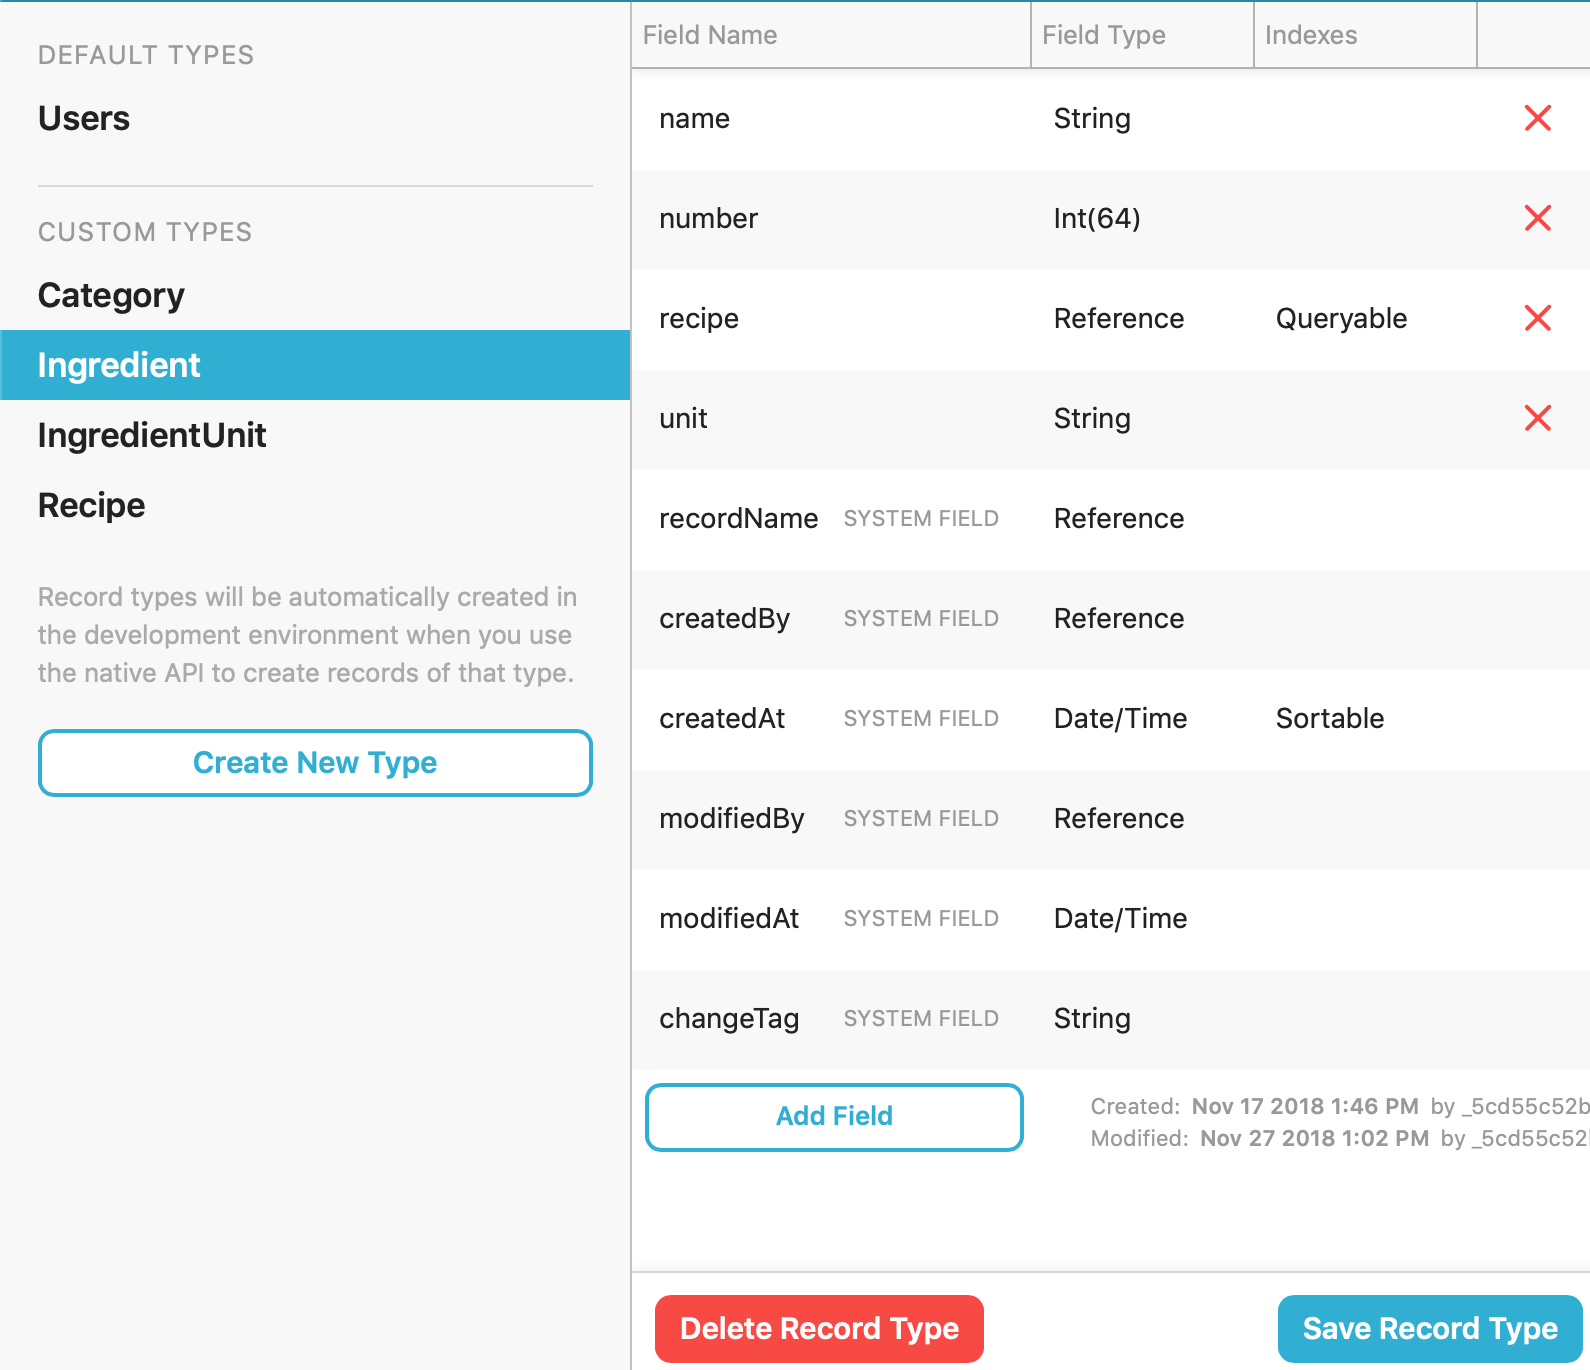Screen dimensions: 1590x1370
Task: Open the Field Type of the name field
Action: point(1092,118)
